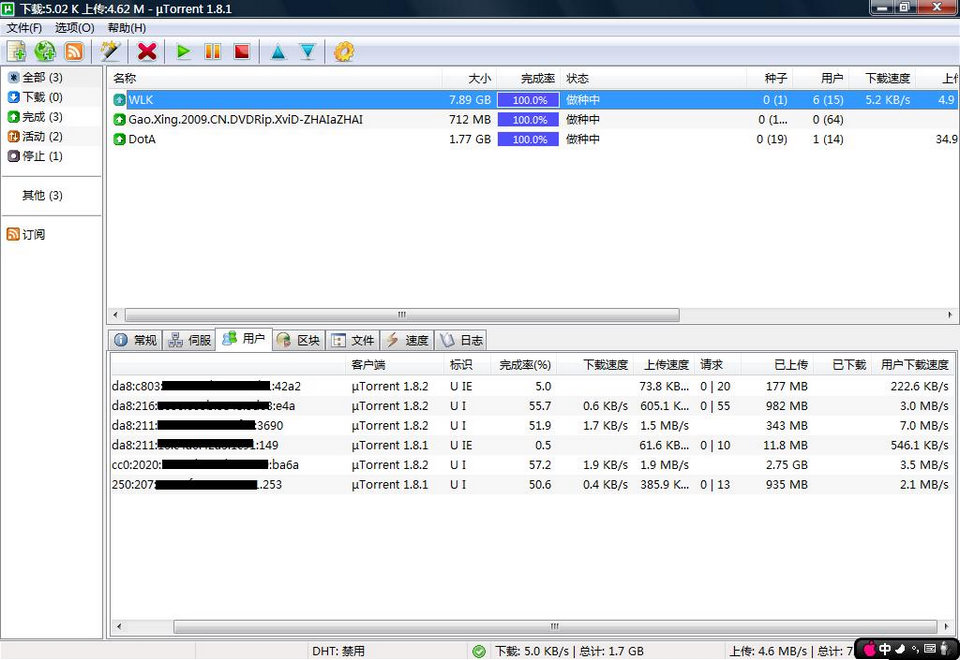960x660 pixels.
Task: Click the 2.75 GB uploaded cell
Action: [786, 465]
